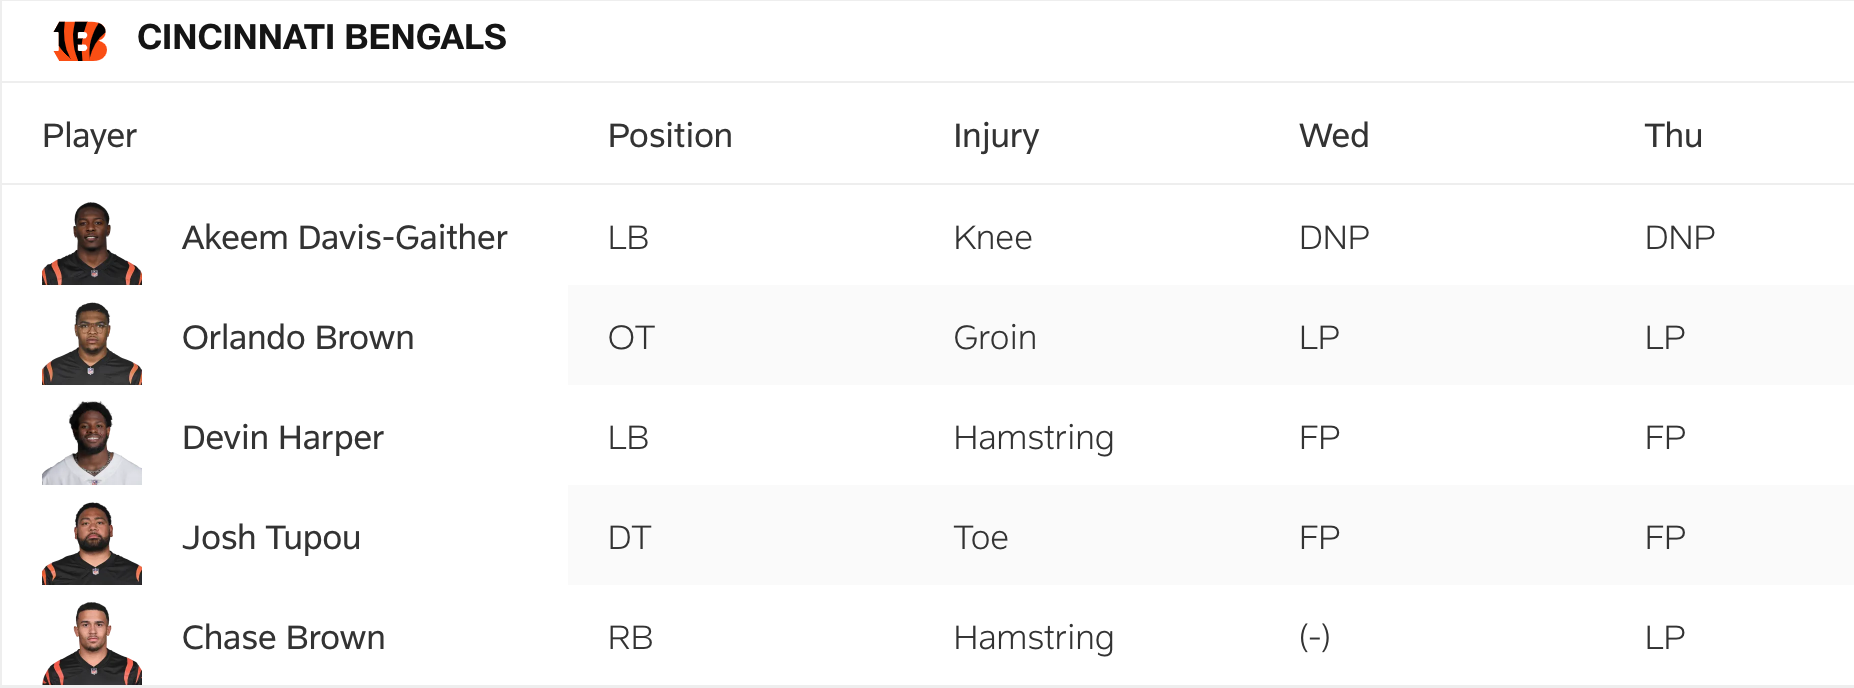
Task: Open Josh Tupou player link
Action: point(271,538)
